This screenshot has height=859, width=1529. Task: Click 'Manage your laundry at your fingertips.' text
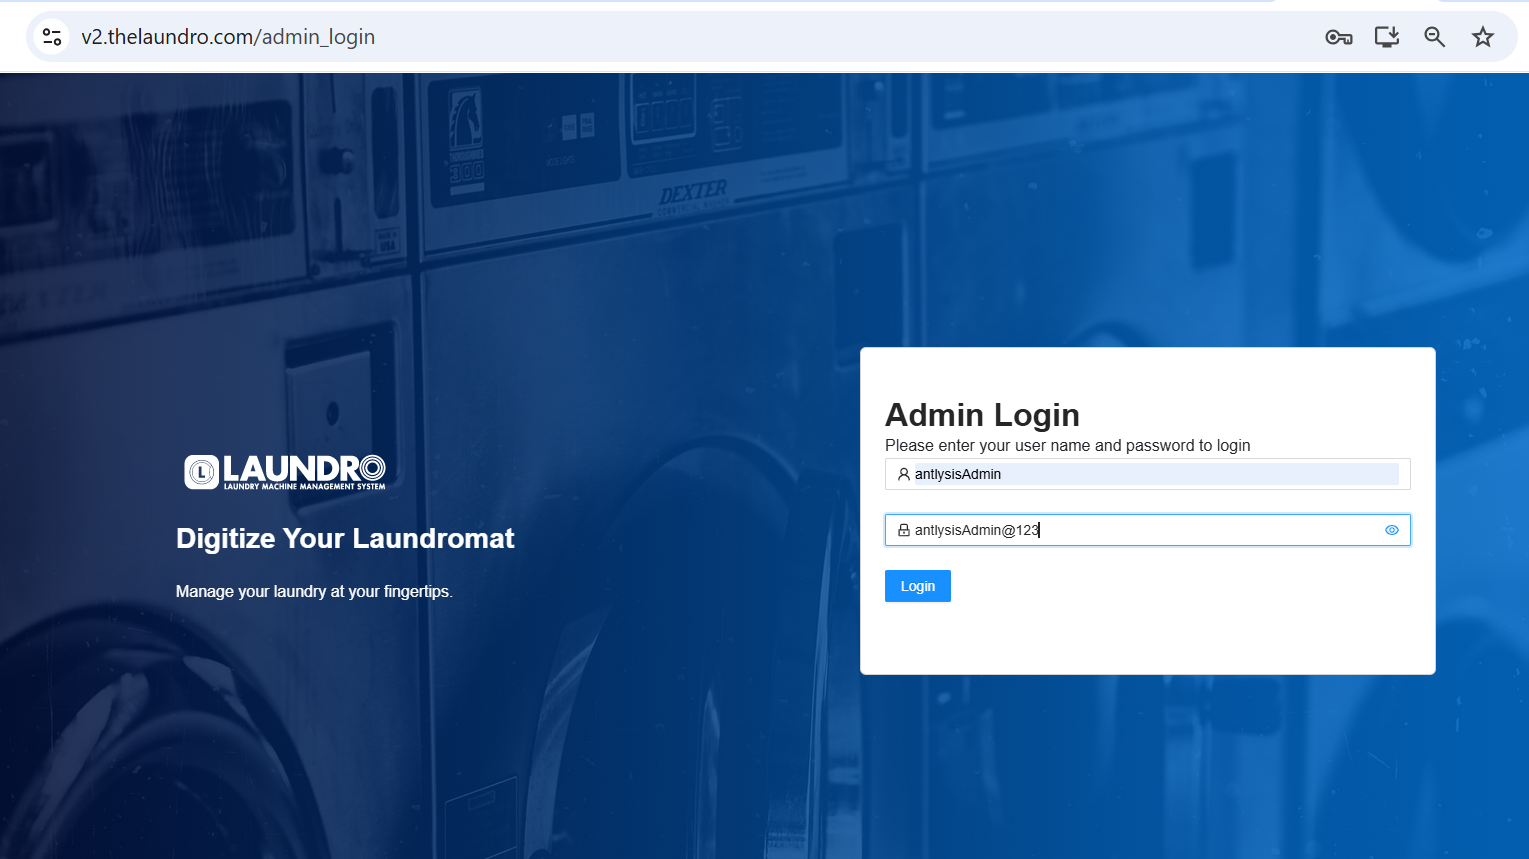click(314, 591)
